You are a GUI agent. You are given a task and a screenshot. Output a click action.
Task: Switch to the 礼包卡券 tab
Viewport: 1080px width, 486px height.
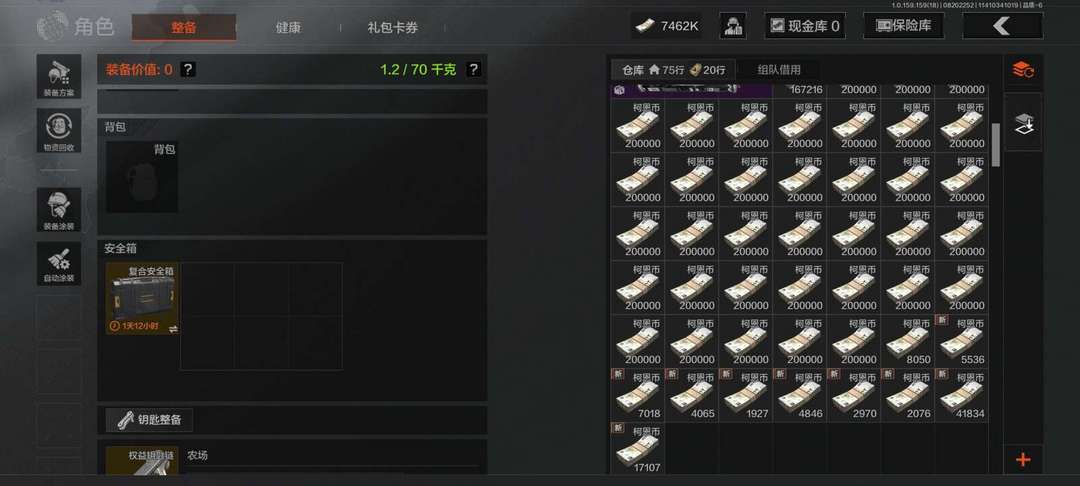[x=393, y=28]
